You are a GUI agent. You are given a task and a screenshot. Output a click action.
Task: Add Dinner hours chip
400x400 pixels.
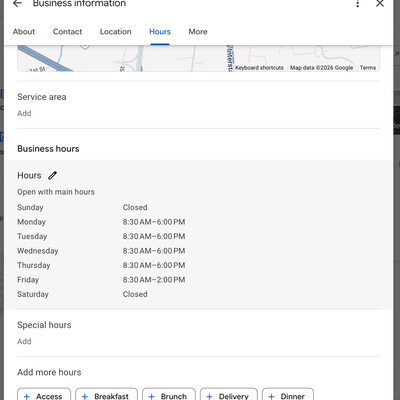click(288, 395)
